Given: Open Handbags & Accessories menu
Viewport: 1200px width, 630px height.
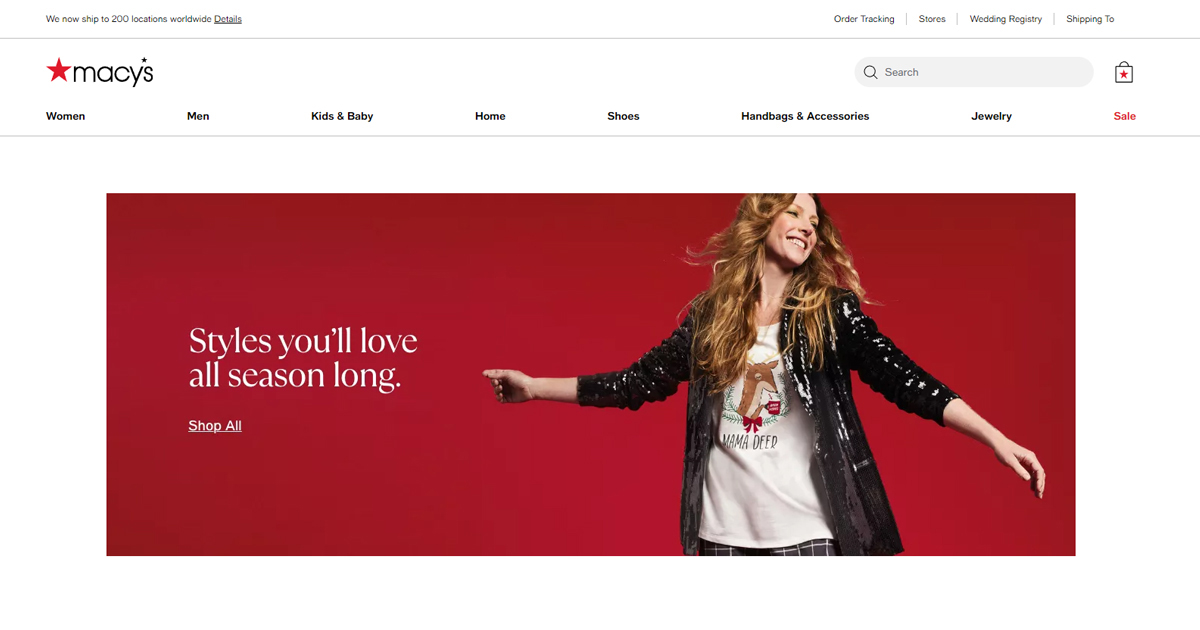Looking at the screenshot, I should [x=805, y=116].
